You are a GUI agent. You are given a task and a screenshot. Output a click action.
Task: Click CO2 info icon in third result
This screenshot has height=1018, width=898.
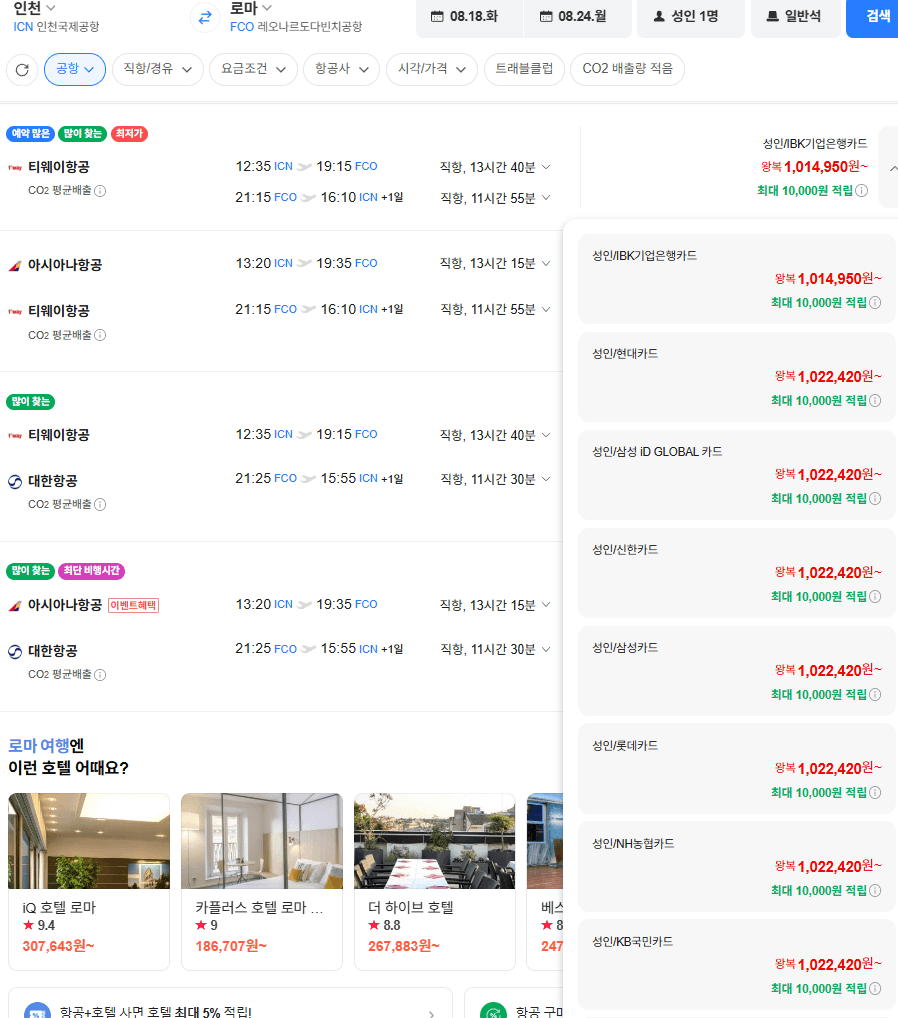[x=100, y=504]
